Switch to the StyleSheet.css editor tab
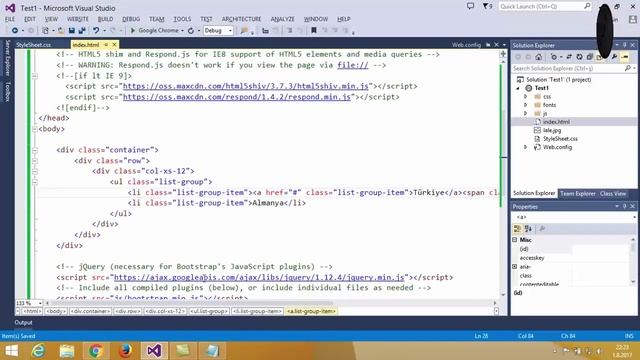Image resolution: width=640 pixels, height=360 pixels. point(33,45)
